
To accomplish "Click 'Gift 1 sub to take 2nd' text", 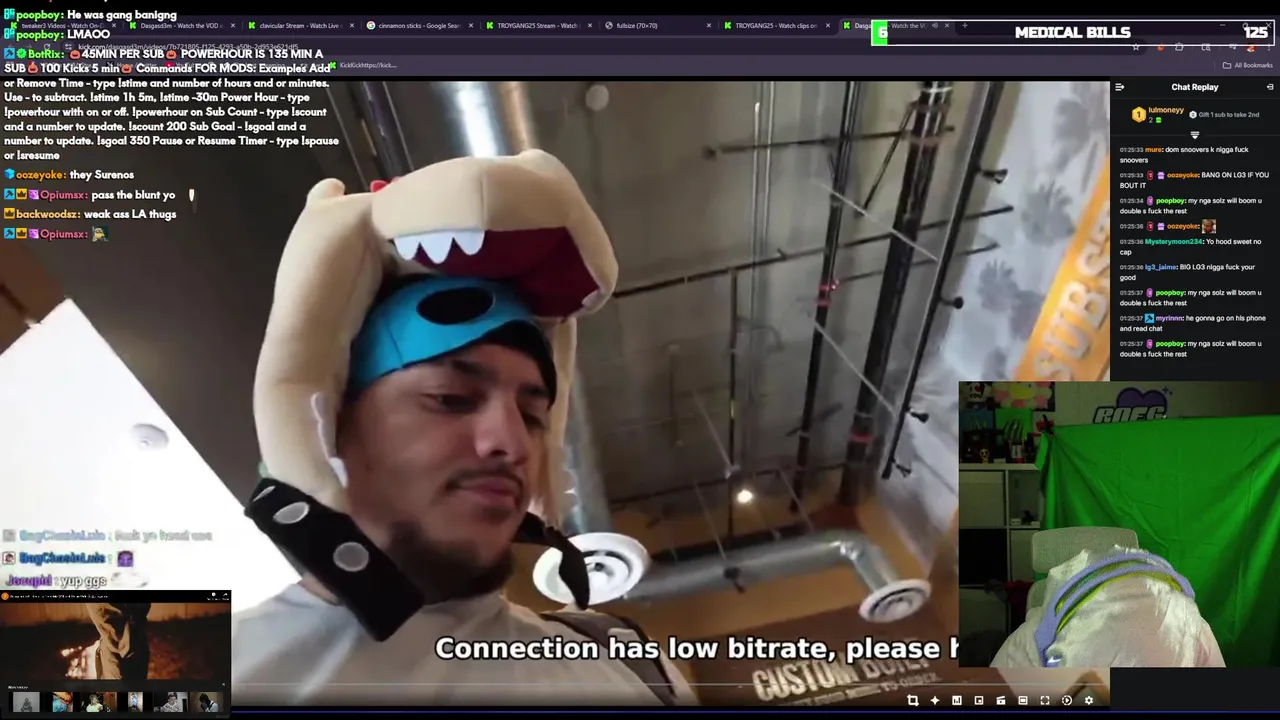I will tap(1229, 115).
